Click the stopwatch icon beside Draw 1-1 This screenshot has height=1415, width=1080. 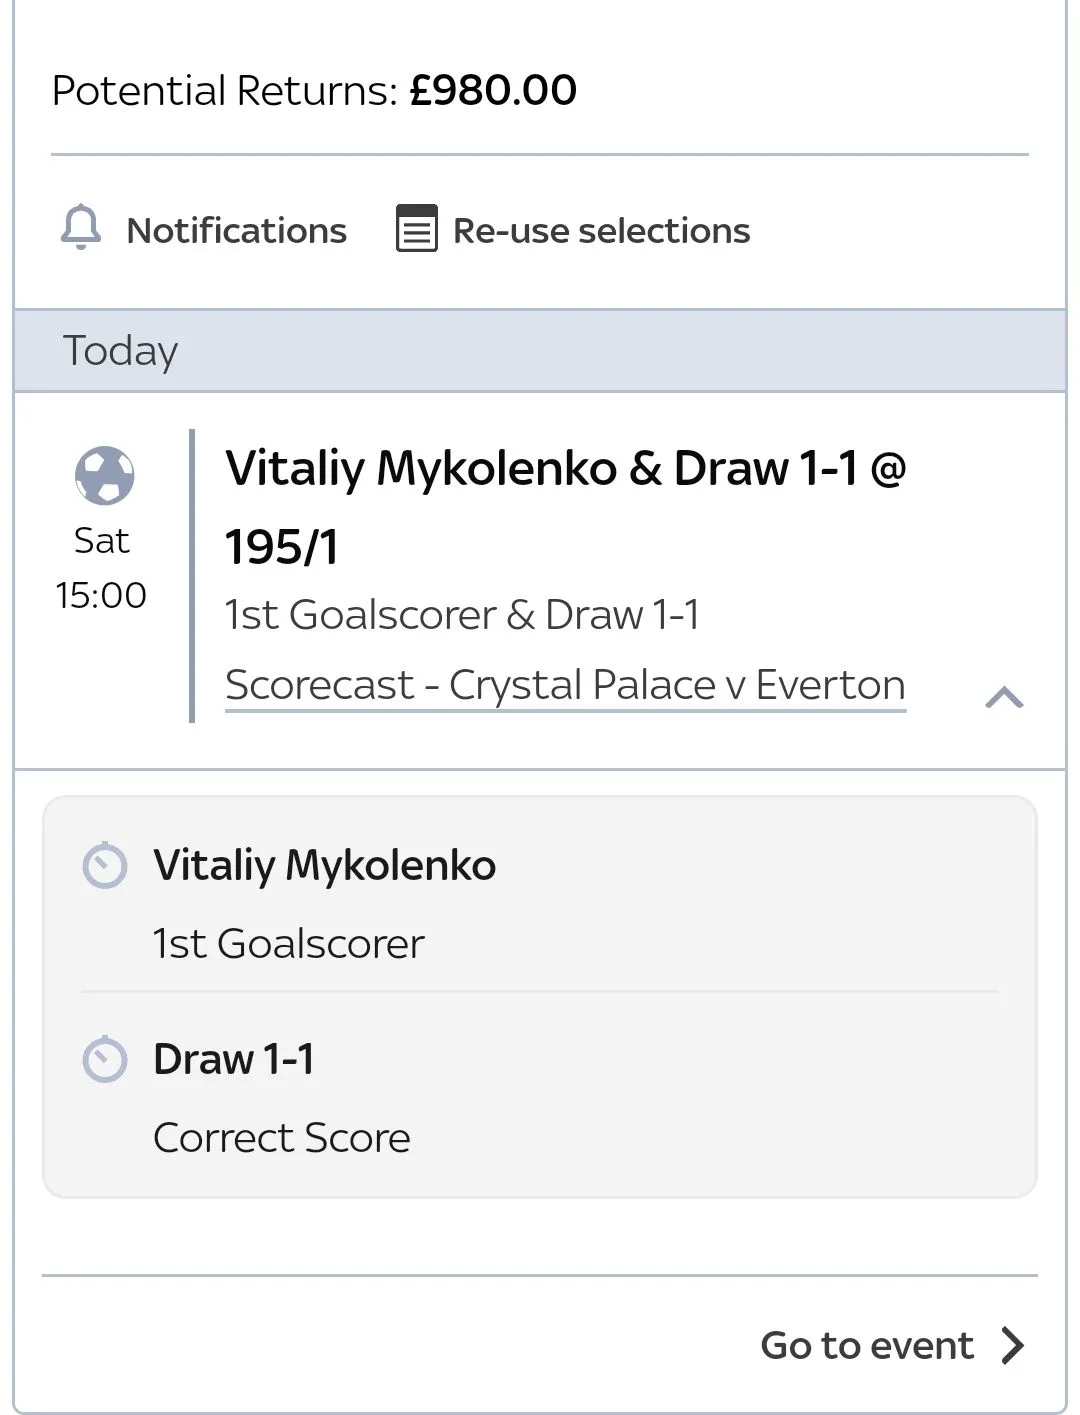click(105, 1060)
